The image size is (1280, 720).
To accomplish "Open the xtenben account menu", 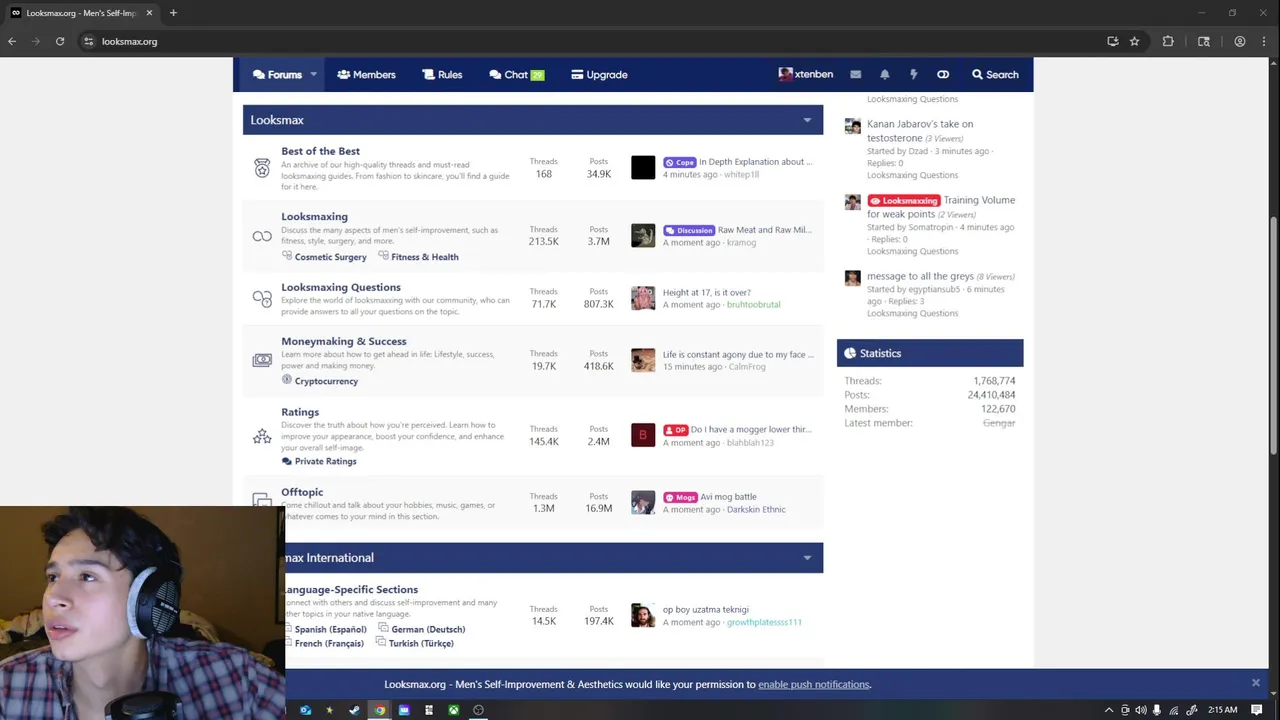I will click(x=806, y=74).
